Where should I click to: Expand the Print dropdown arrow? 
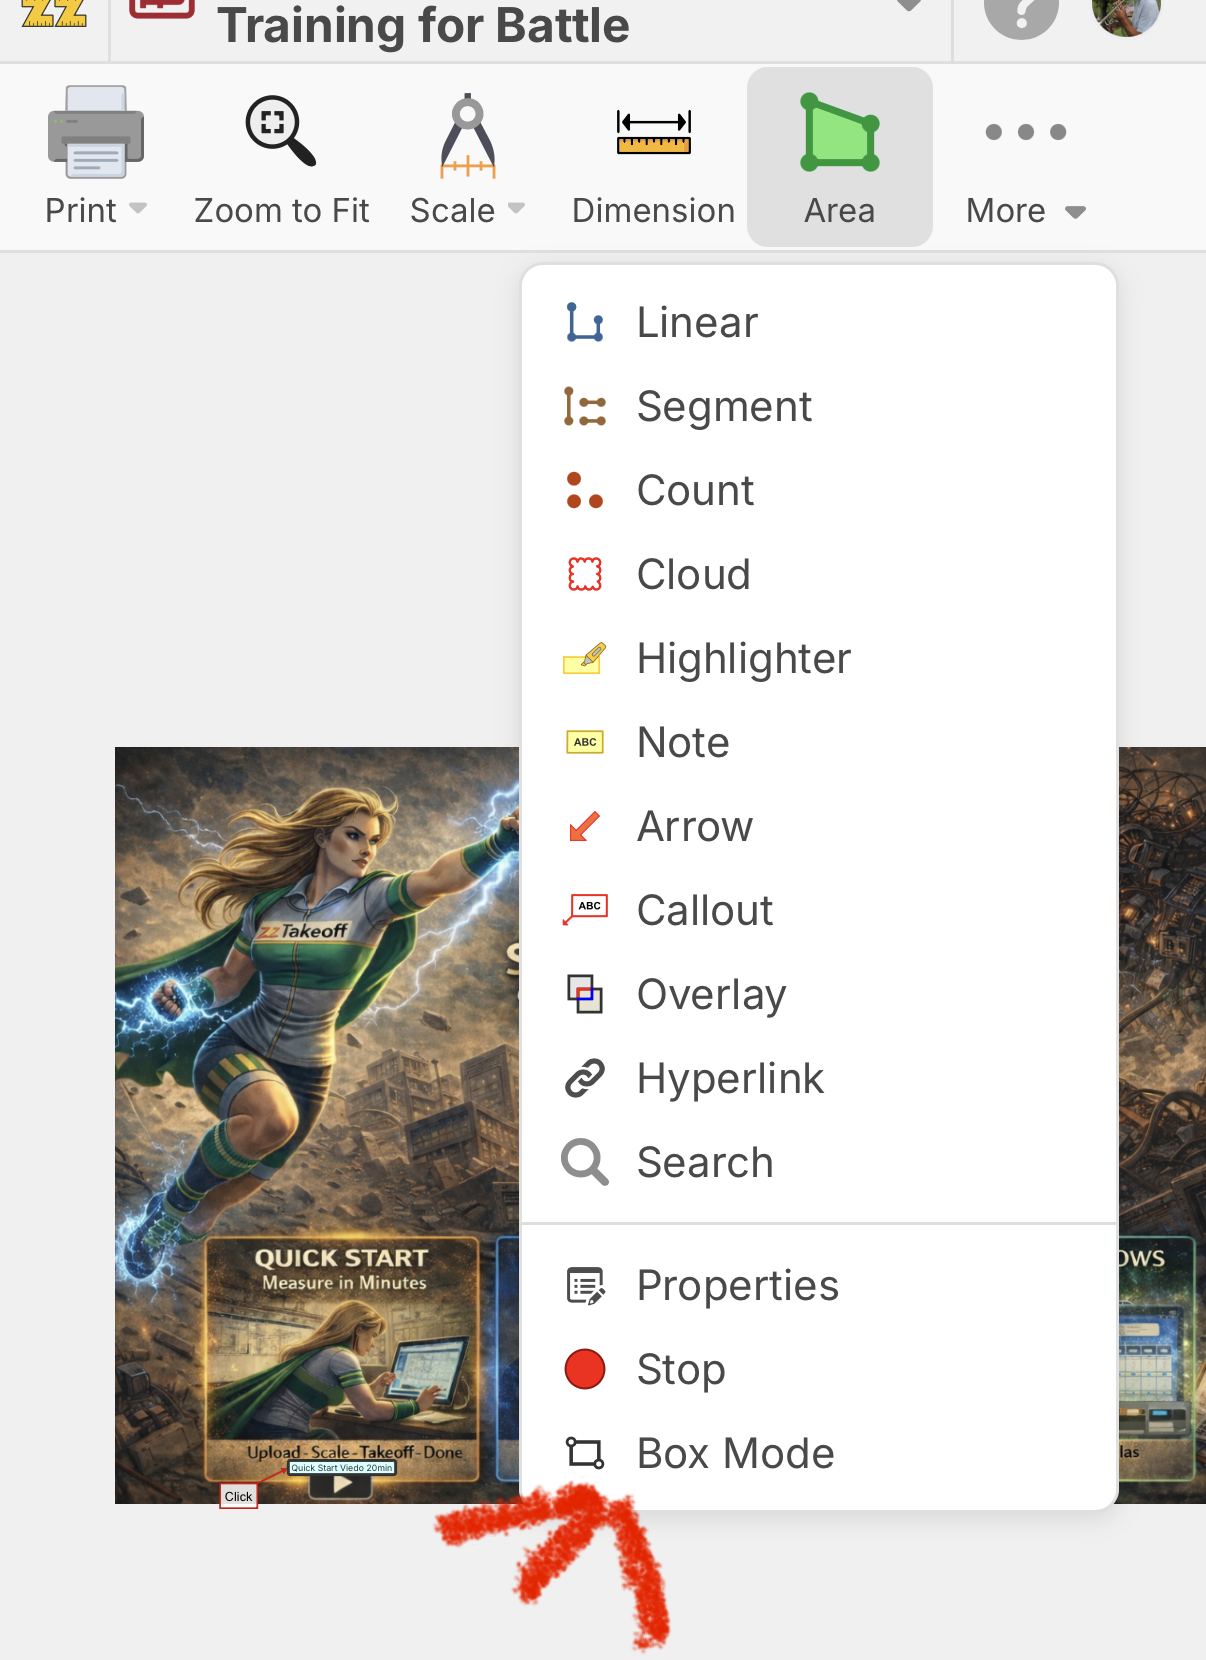[138, 209]
